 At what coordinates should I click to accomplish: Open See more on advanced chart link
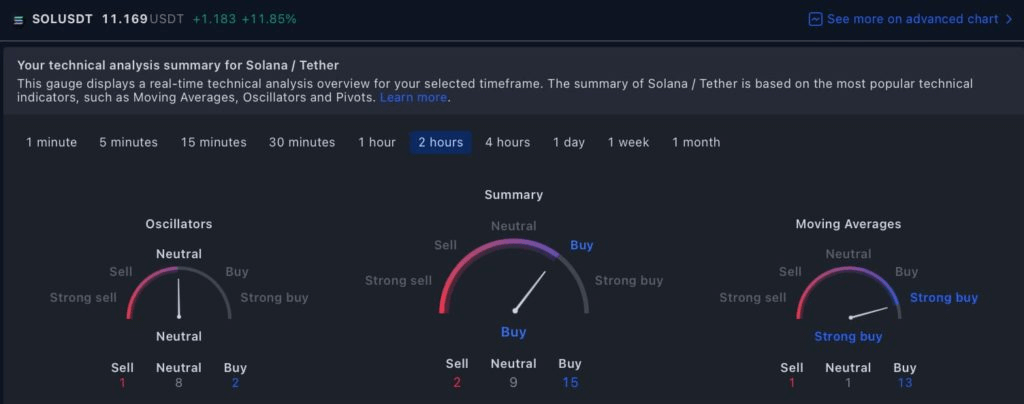pos(911,20)
